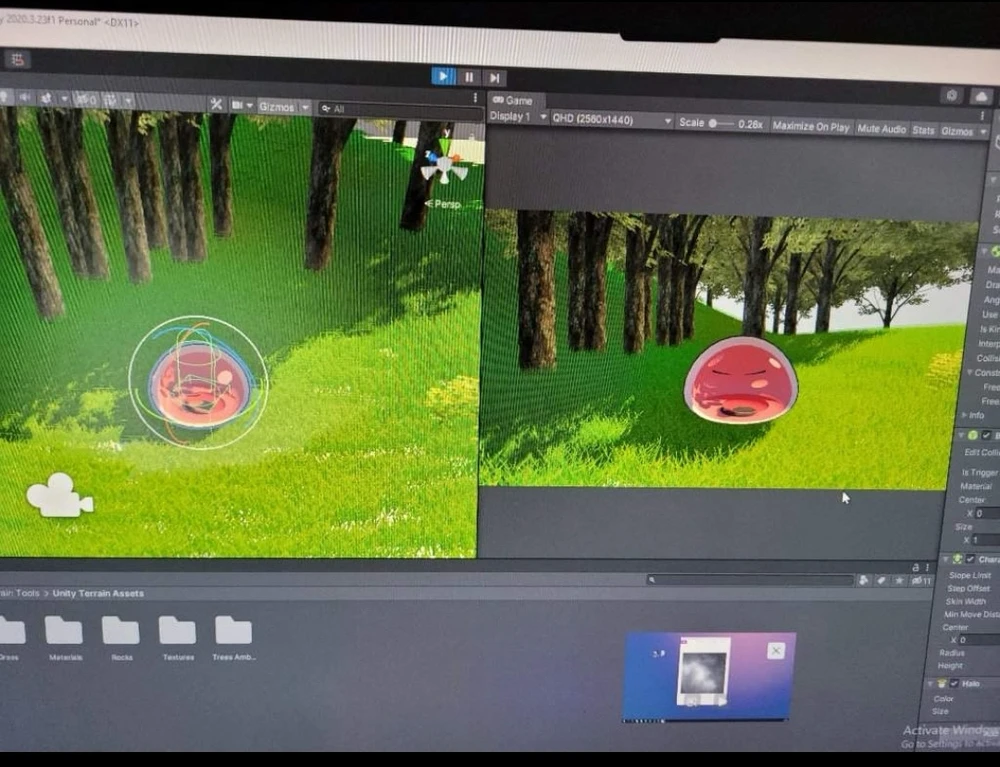Click the camera gizmo in Scene view
The width and height of the screenshot is (1000, 767).
(x=60, y=495)
